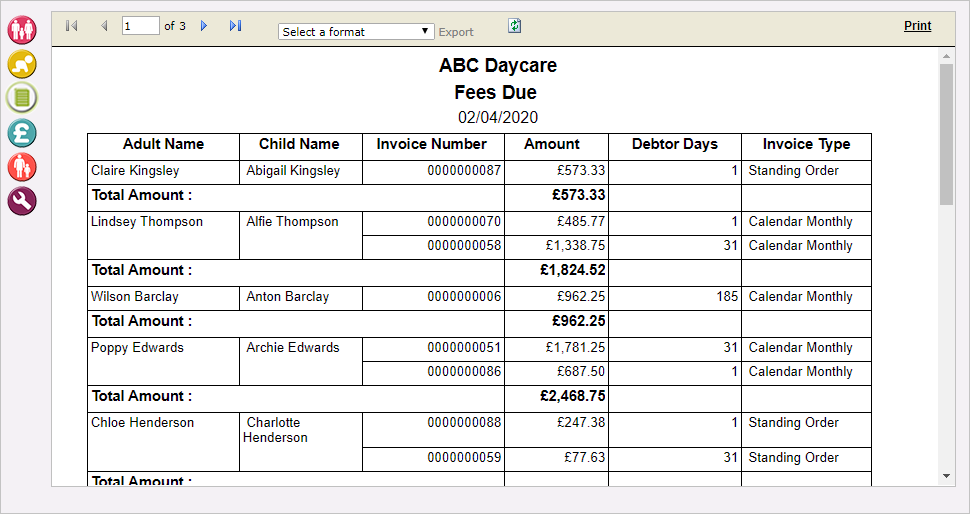Click the amount £77.63
The width and height of the screenshot is (970, 514).
click(585, 458)
